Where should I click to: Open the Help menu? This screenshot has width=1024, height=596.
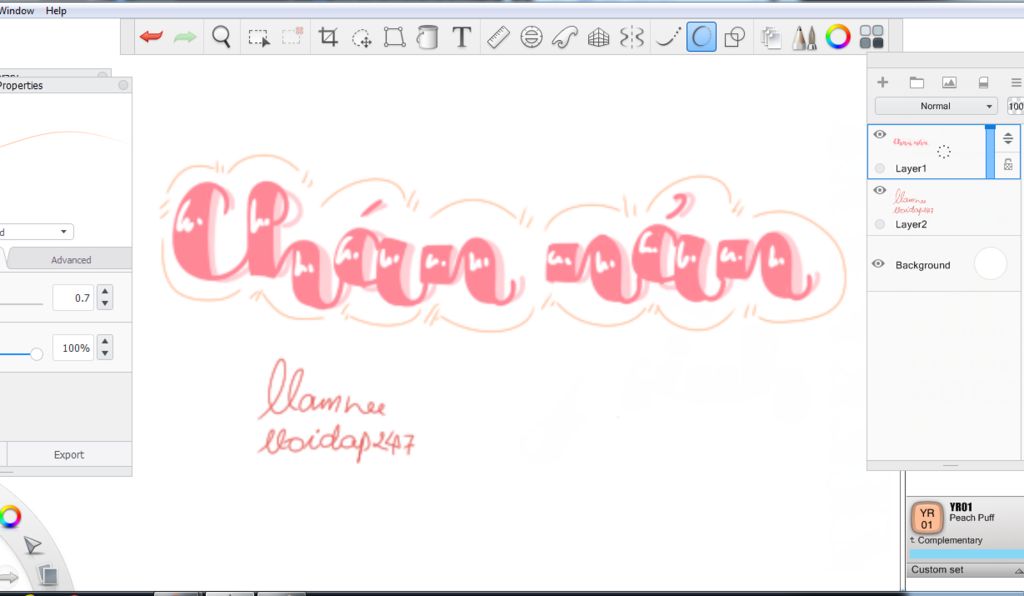(x=56, y=10)
